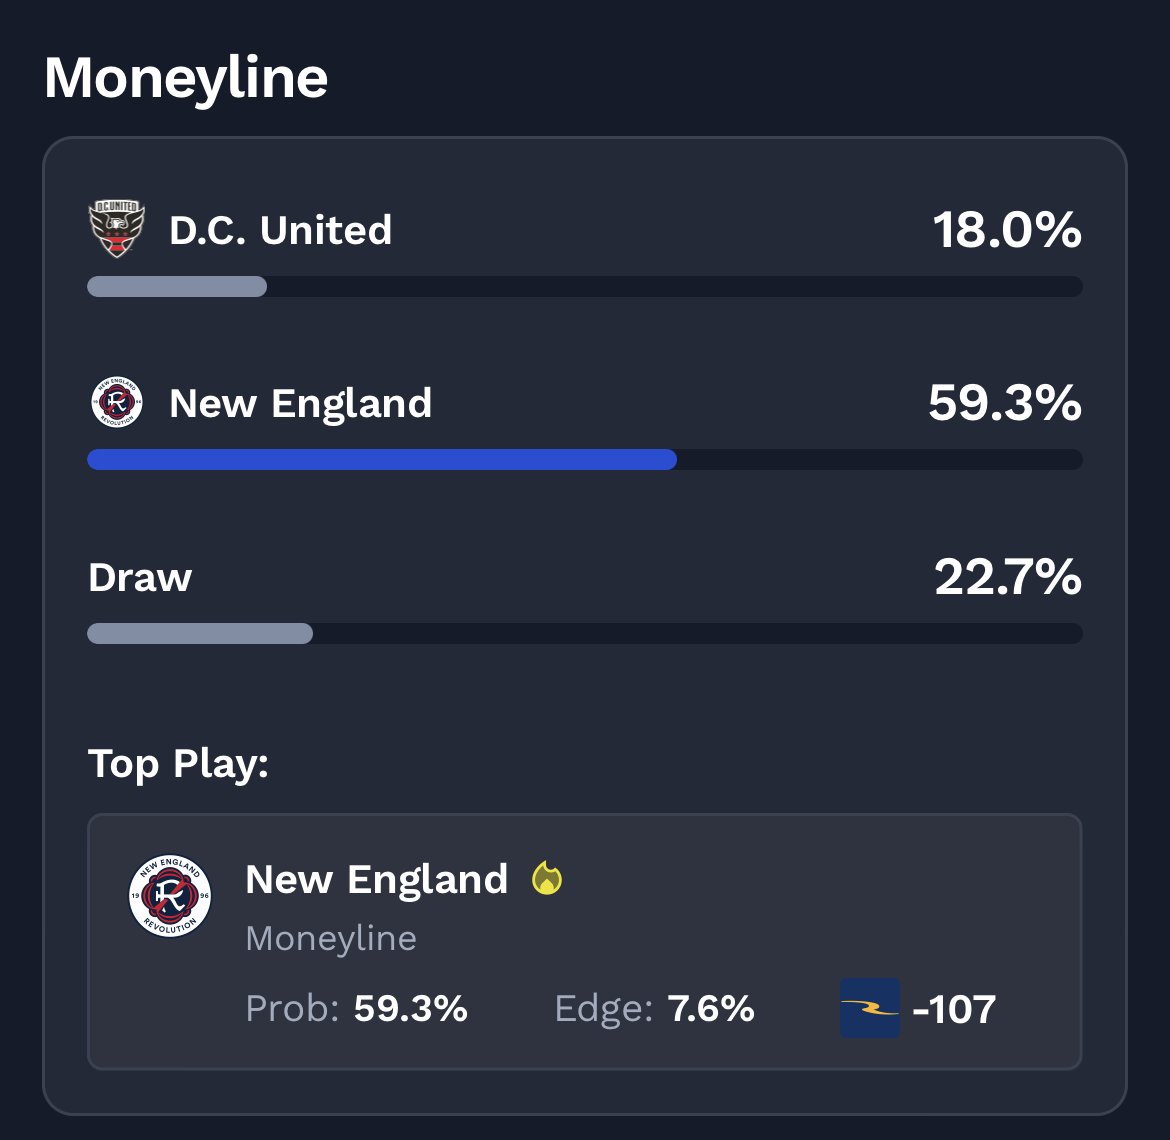The width and height of the screenshot is (1170, 1140).
Task: Click the 59.3% percentage at right
Action: click(x=1004, y=403)
